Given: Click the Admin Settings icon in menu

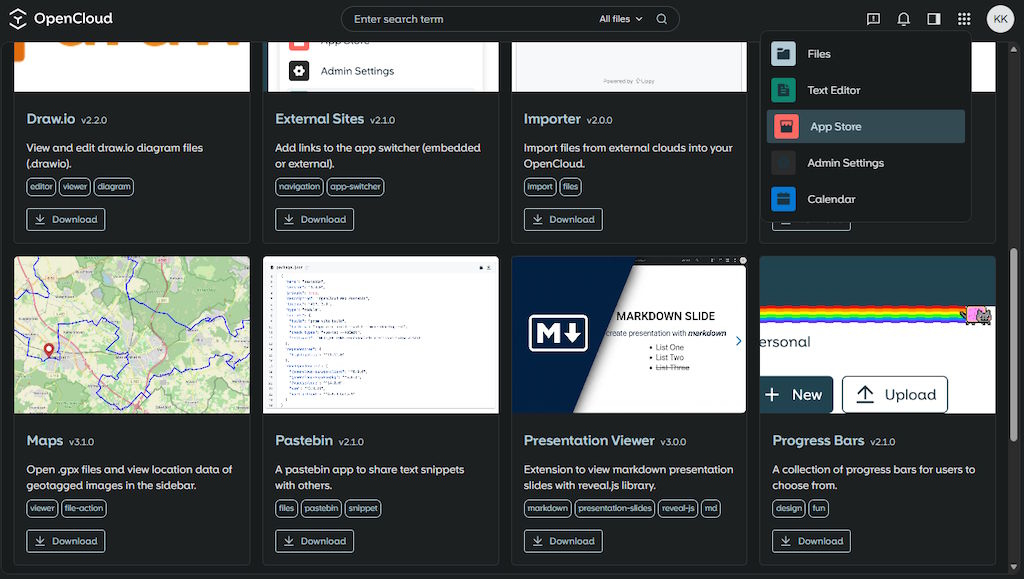Looking at the screenshot, I should tap(784, 163).
